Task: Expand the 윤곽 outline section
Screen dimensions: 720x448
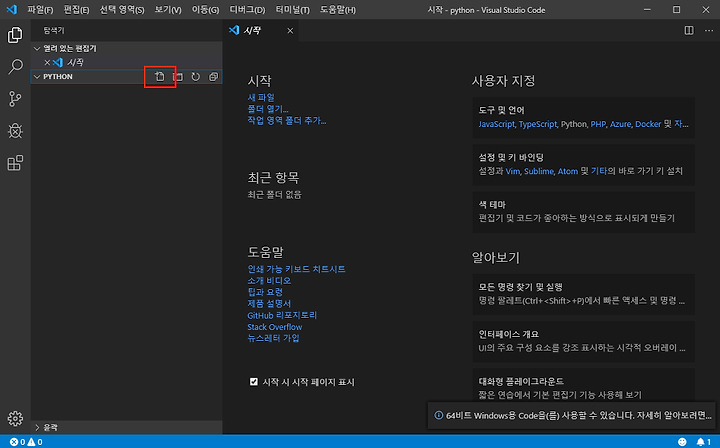Action: point(37,428)
